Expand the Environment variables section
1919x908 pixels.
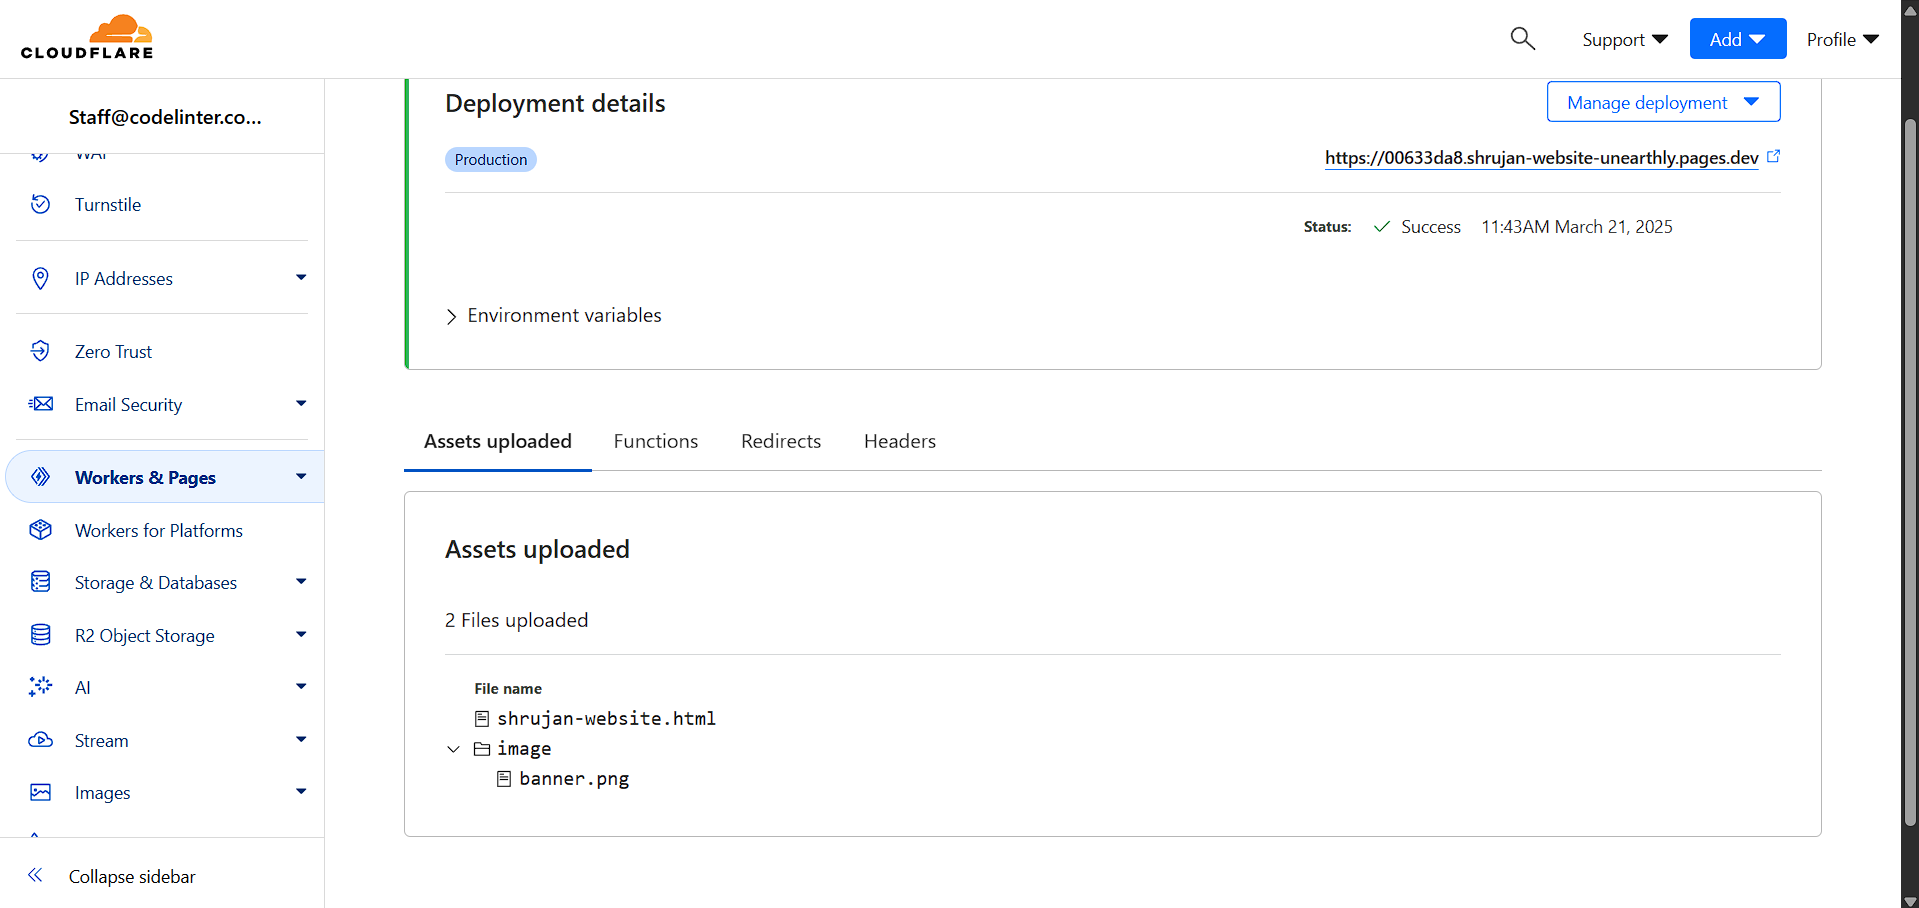(x=553, y=316)
